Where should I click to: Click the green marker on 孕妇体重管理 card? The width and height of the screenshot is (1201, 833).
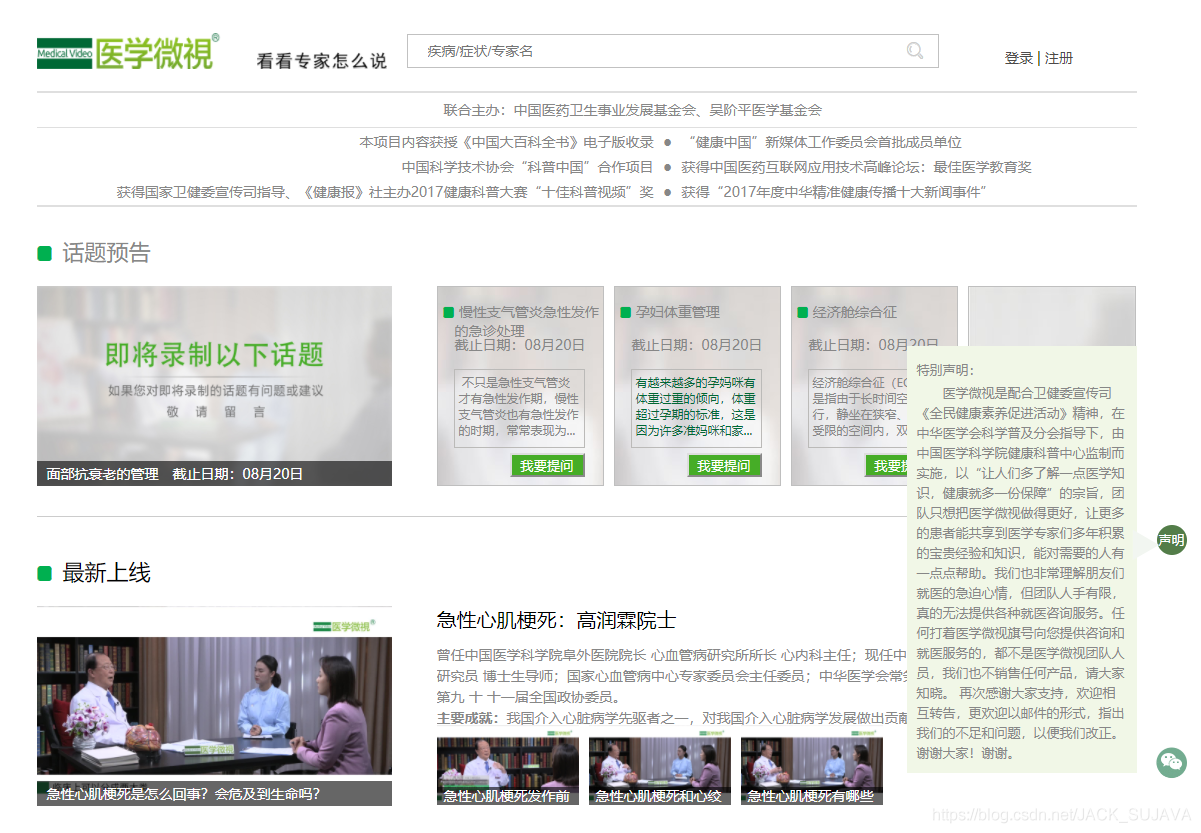coord(624,312)
